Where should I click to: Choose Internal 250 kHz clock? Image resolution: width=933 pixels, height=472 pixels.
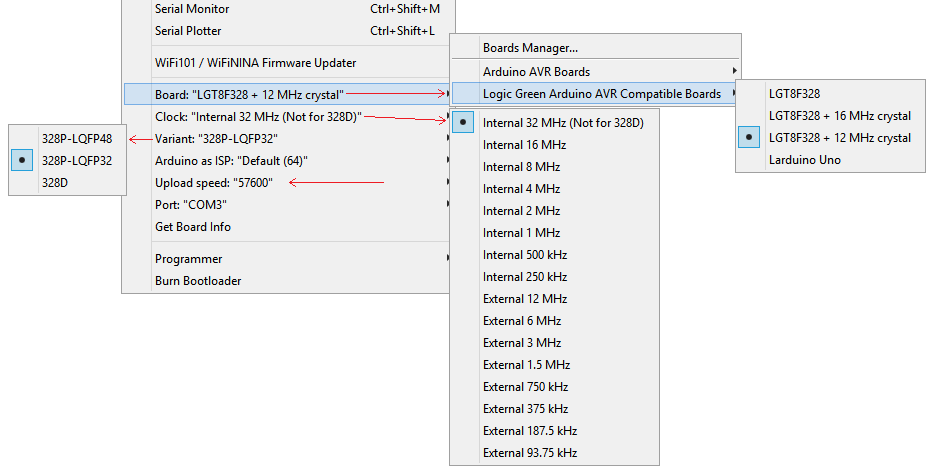click(555, 277)
